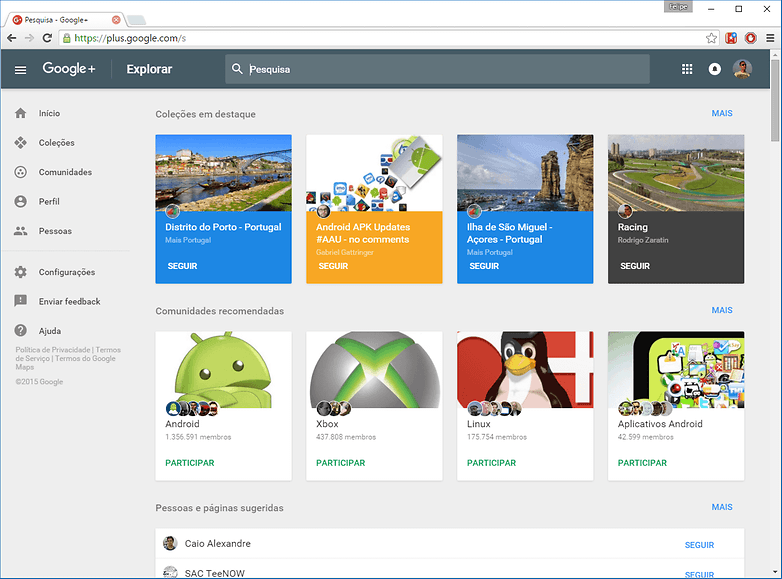This screenshot has height=579, width=782.
Task: Click the search magnifier icon
Action: pos(237,69)
